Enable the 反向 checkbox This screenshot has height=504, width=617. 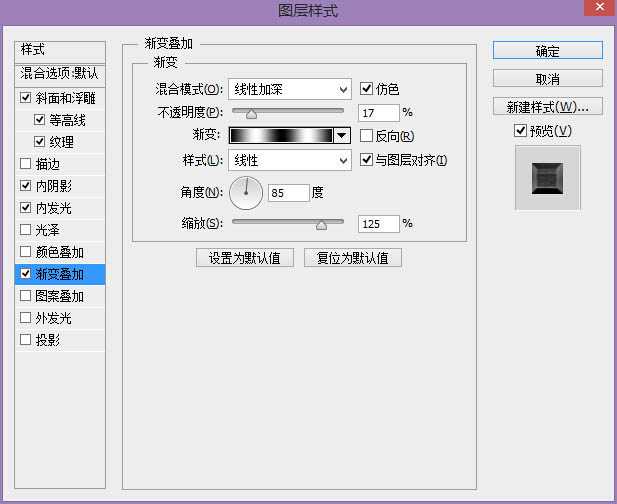(x=366, y=136)
